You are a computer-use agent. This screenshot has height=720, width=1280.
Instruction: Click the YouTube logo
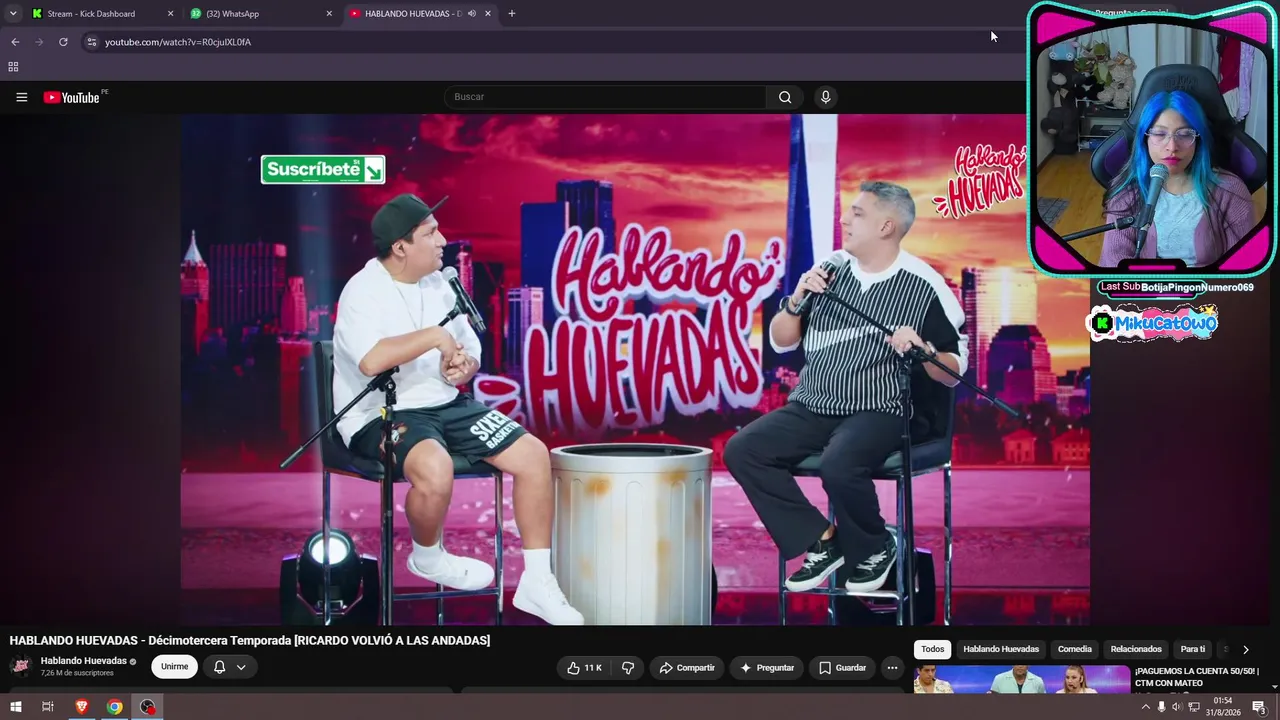click(x=72, y=97)
